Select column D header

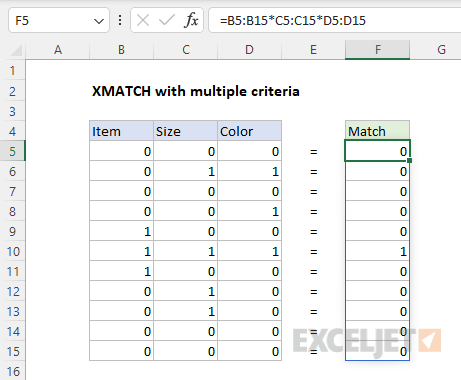249,50
